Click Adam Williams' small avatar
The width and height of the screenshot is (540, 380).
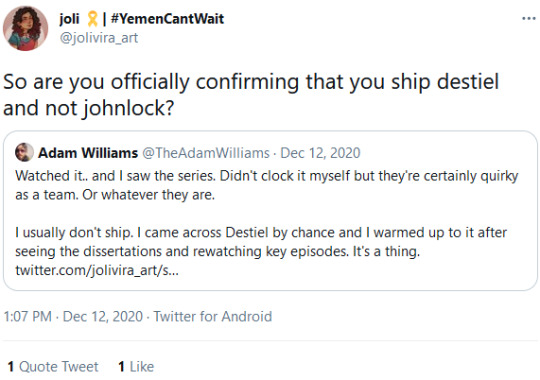click(24, 152)
